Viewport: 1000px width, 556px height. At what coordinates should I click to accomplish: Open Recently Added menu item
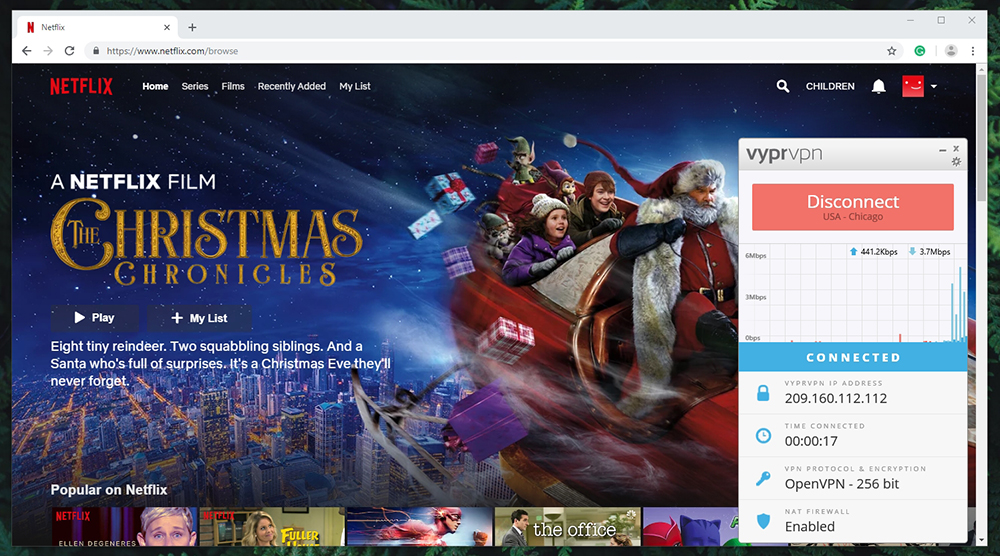tap(291, 86)
